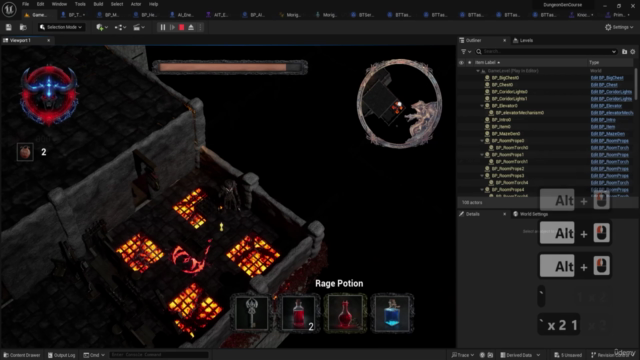The width and height of the screenshot is (640, 360).
Task: Open the Settings dropdown in the toolbar
Action: click(x=619, y=27)
